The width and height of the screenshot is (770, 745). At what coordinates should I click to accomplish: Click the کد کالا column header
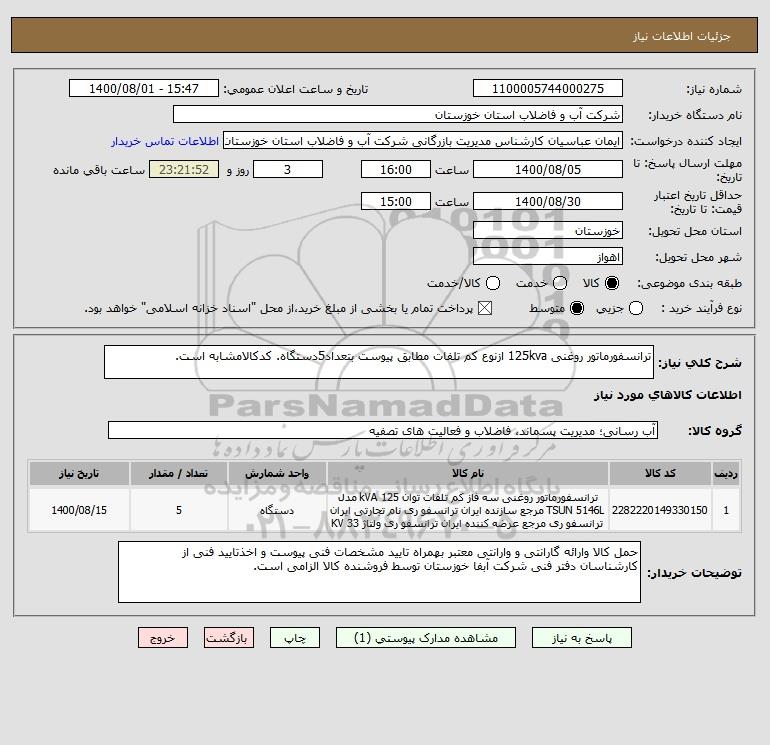click(660, 473)
